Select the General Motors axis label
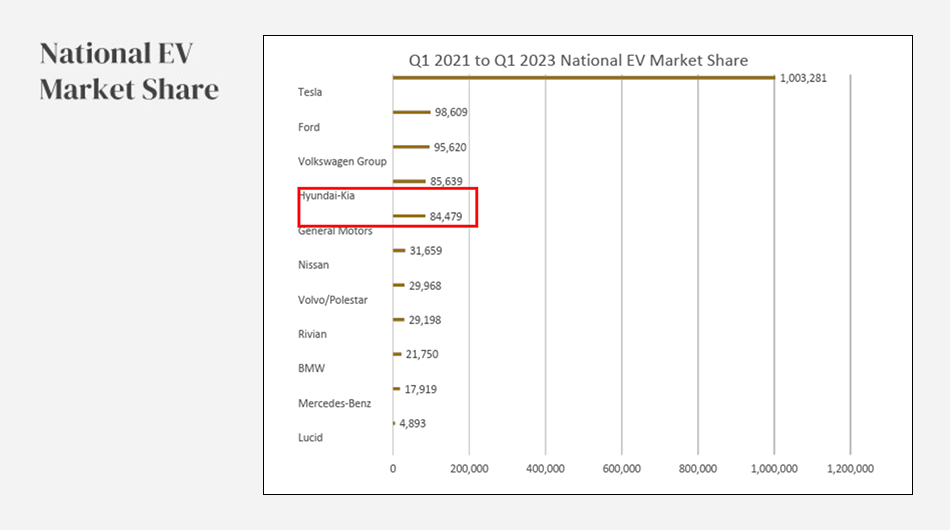950x530 pixels. pos(335,231)
